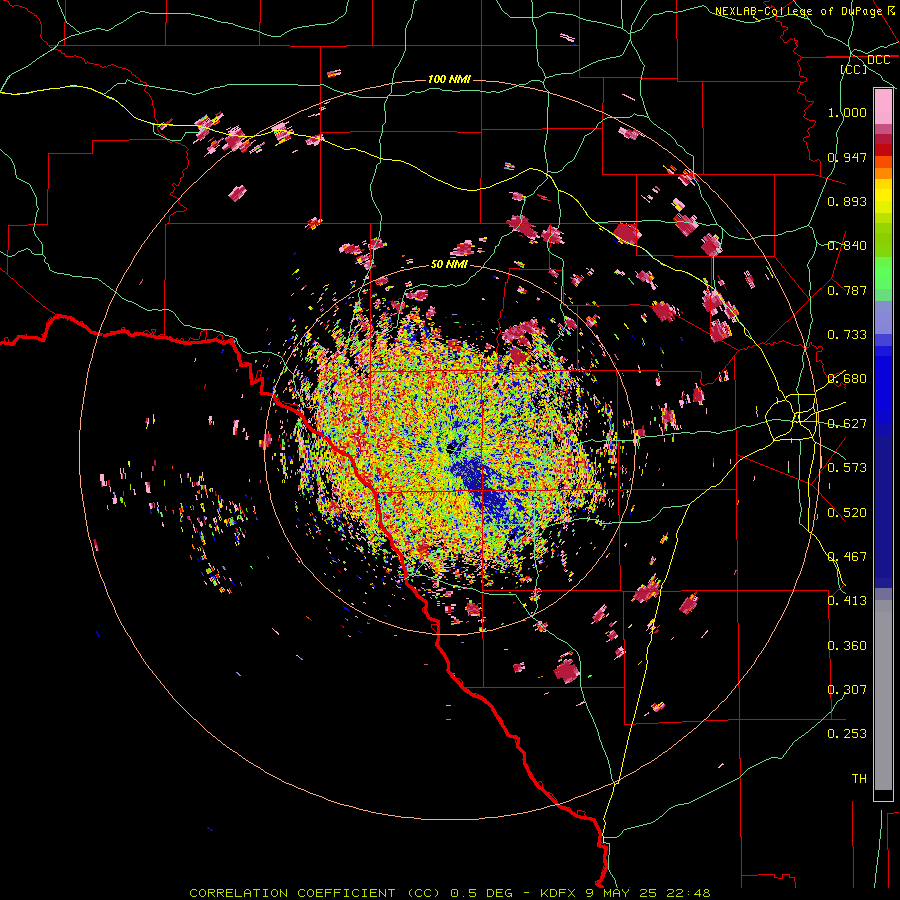Click the 0.5 DEG elevation text in the caption
This screenshot has height=900, width=900.
click(482, 893)
